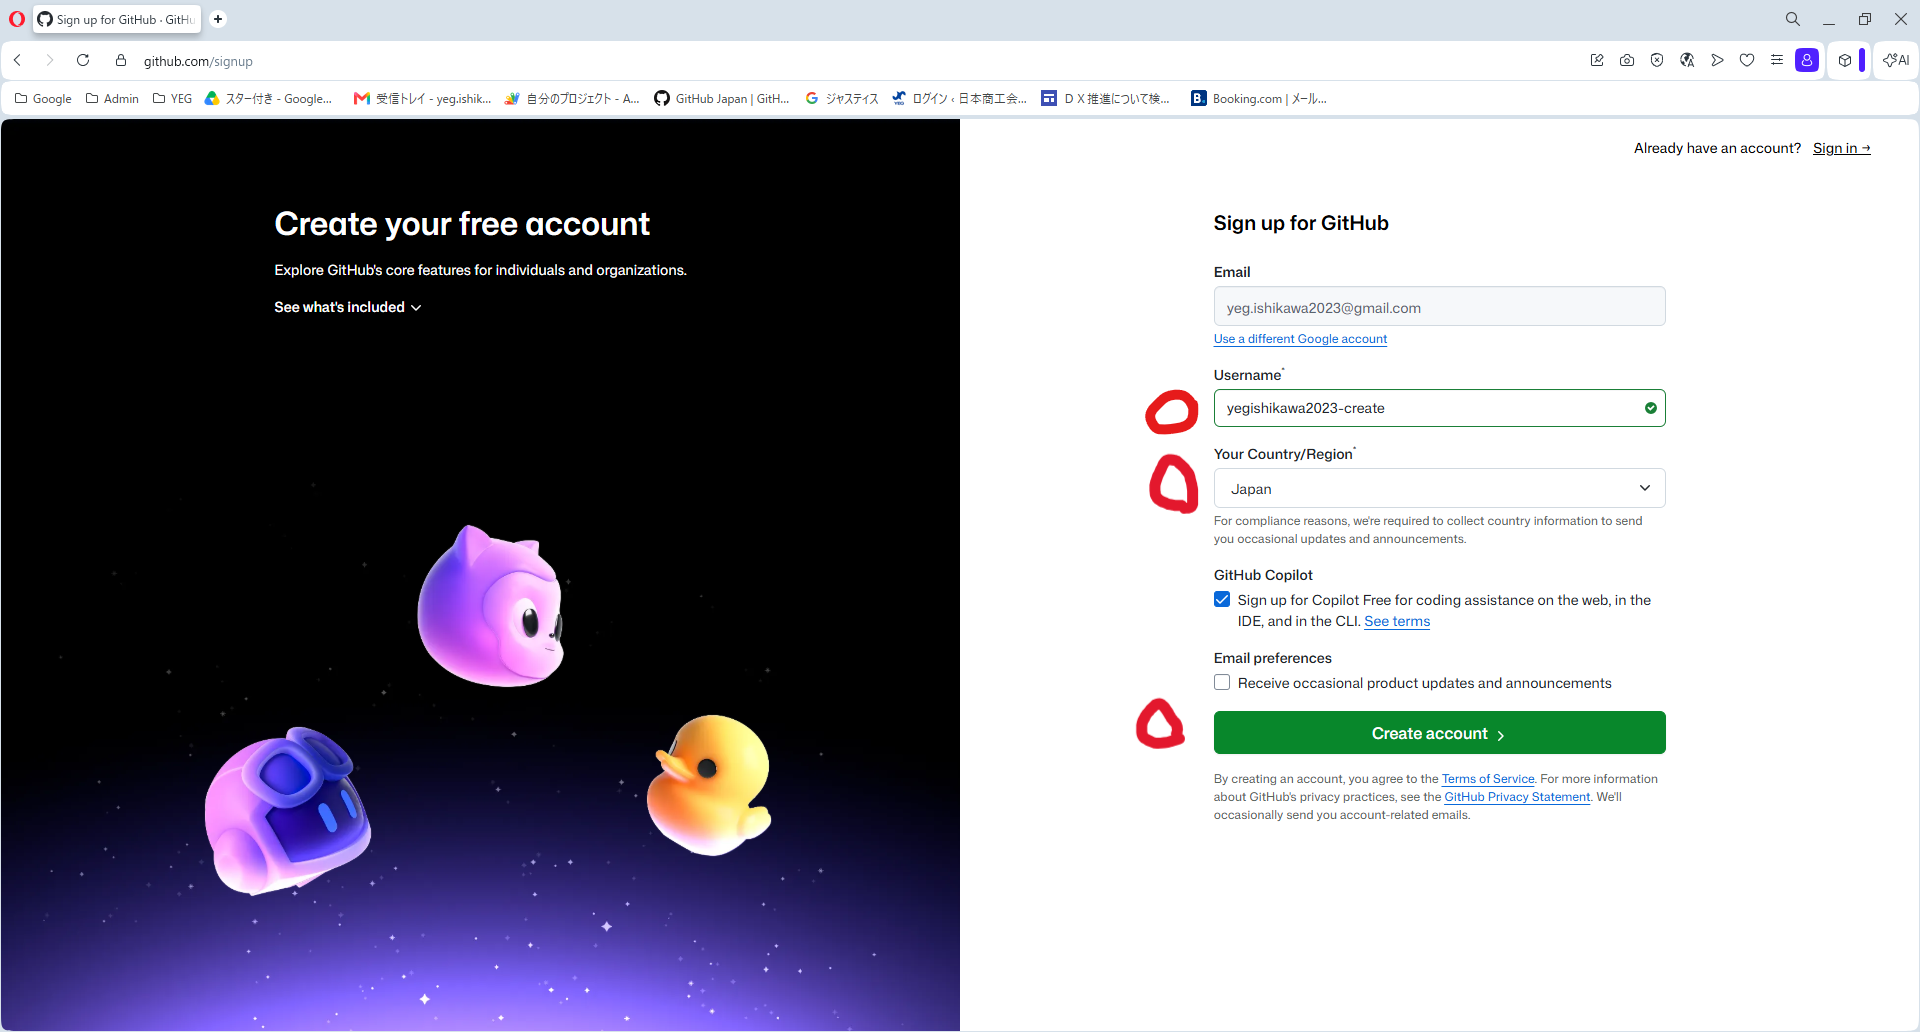This screenshot has width=1920, height=1032.
Task: Click the padlock site info icon
Action: click(x=121, y=61)
